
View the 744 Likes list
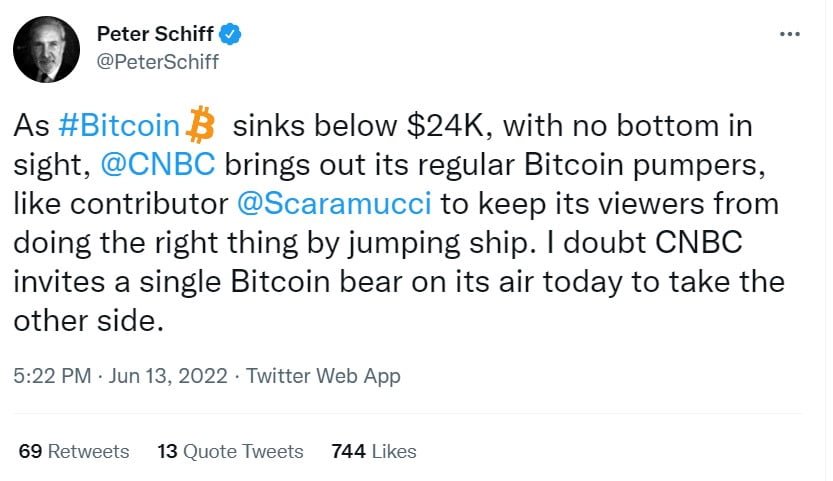click(x=374, y=451)
